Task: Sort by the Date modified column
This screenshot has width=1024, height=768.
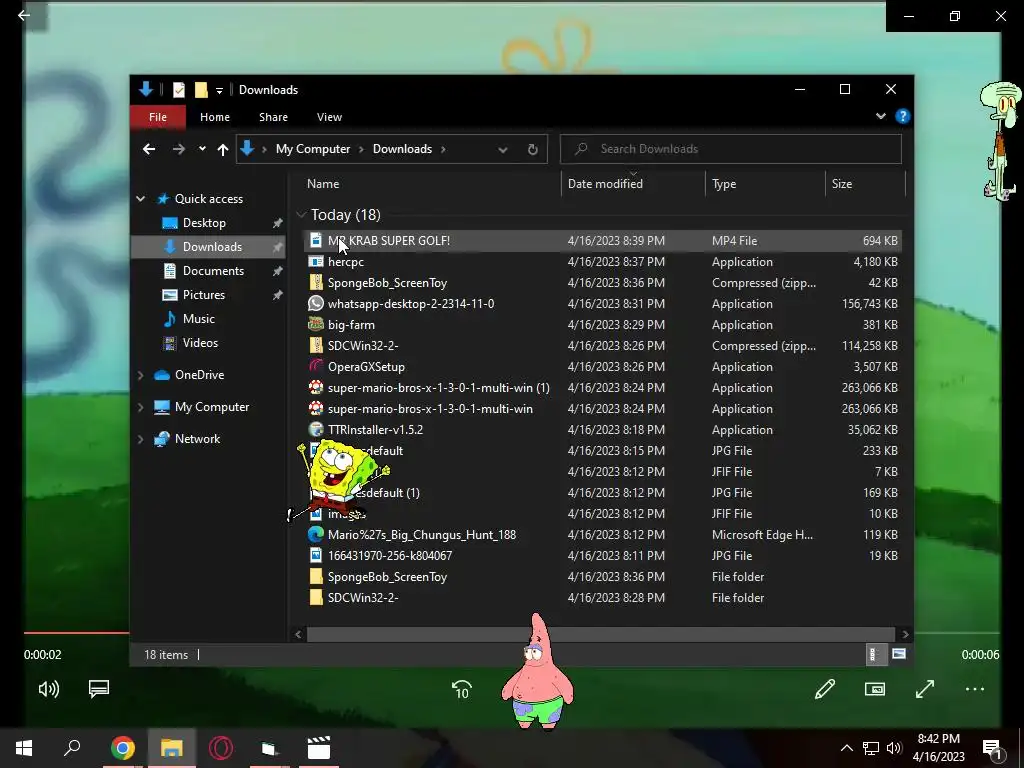Action: 605,184
